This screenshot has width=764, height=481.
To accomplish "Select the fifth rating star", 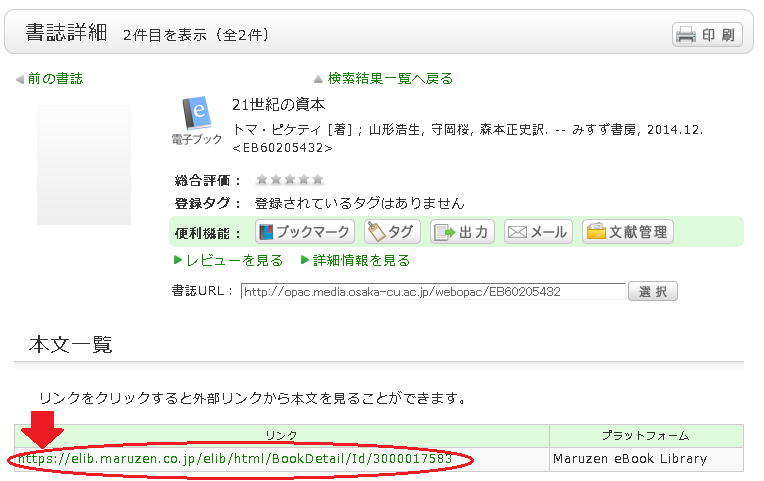I will tap(318, 180).
